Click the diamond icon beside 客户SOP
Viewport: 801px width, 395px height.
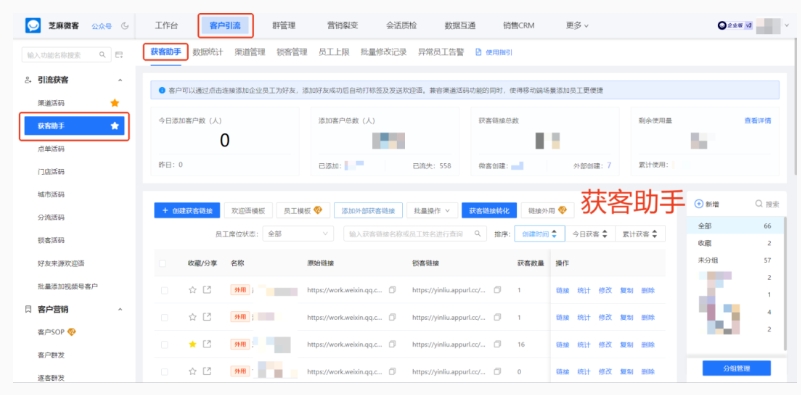(x=72, y=332)
